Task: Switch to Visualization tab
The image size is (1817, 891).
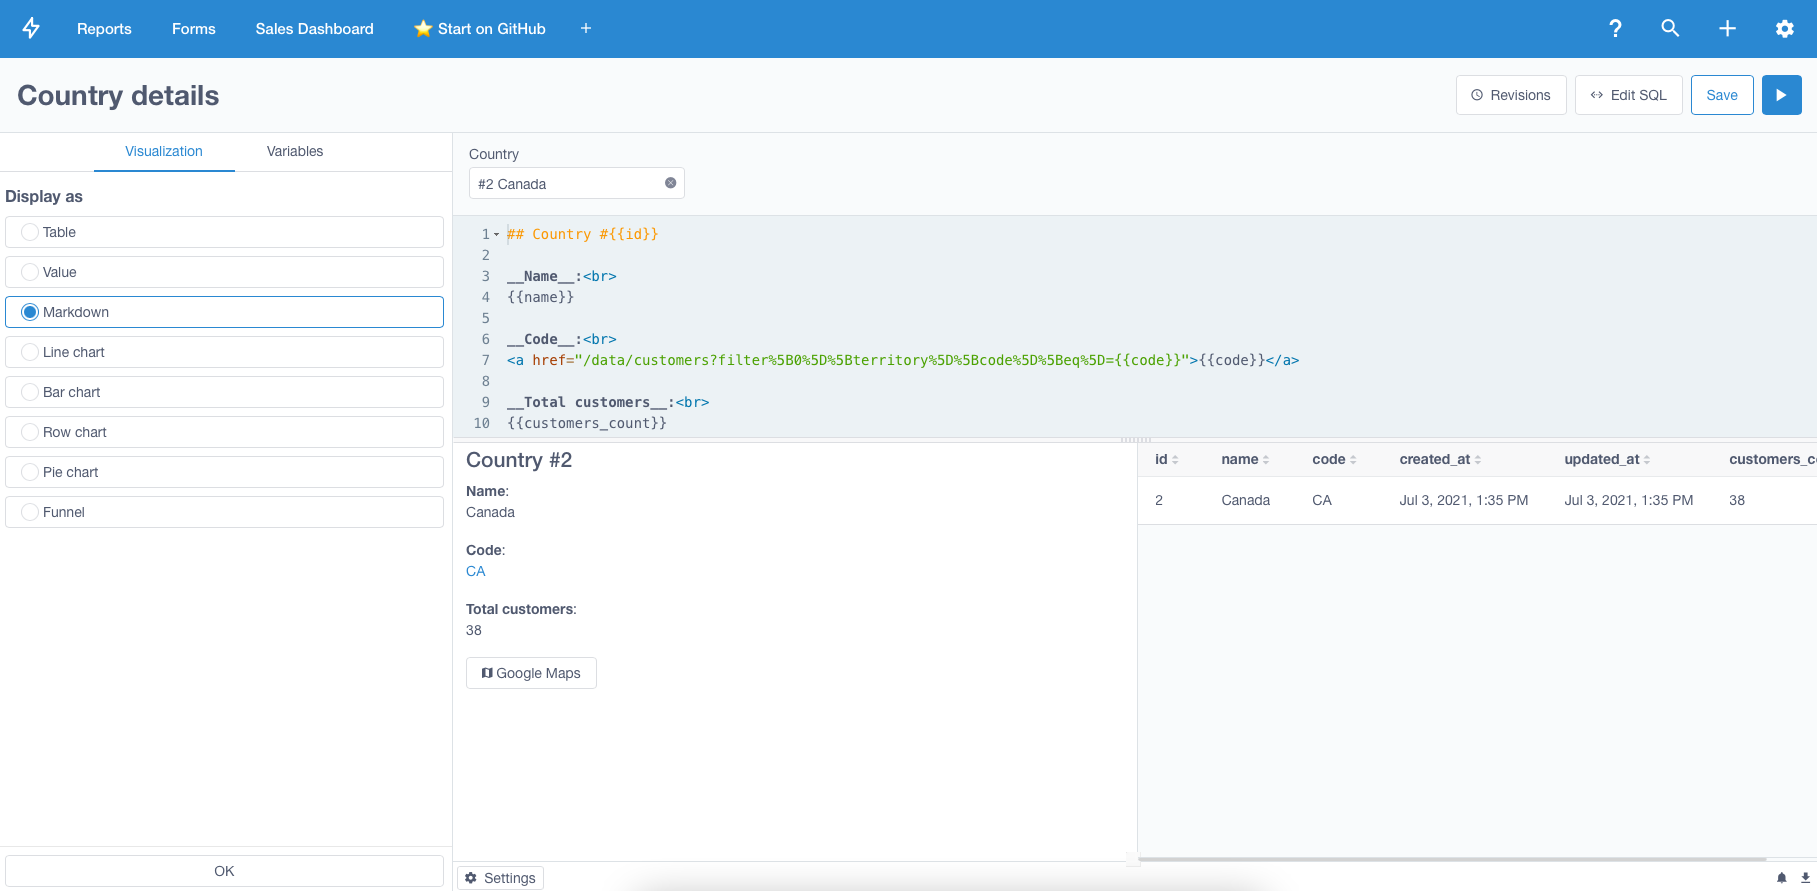Action: [x=164, y=151]
